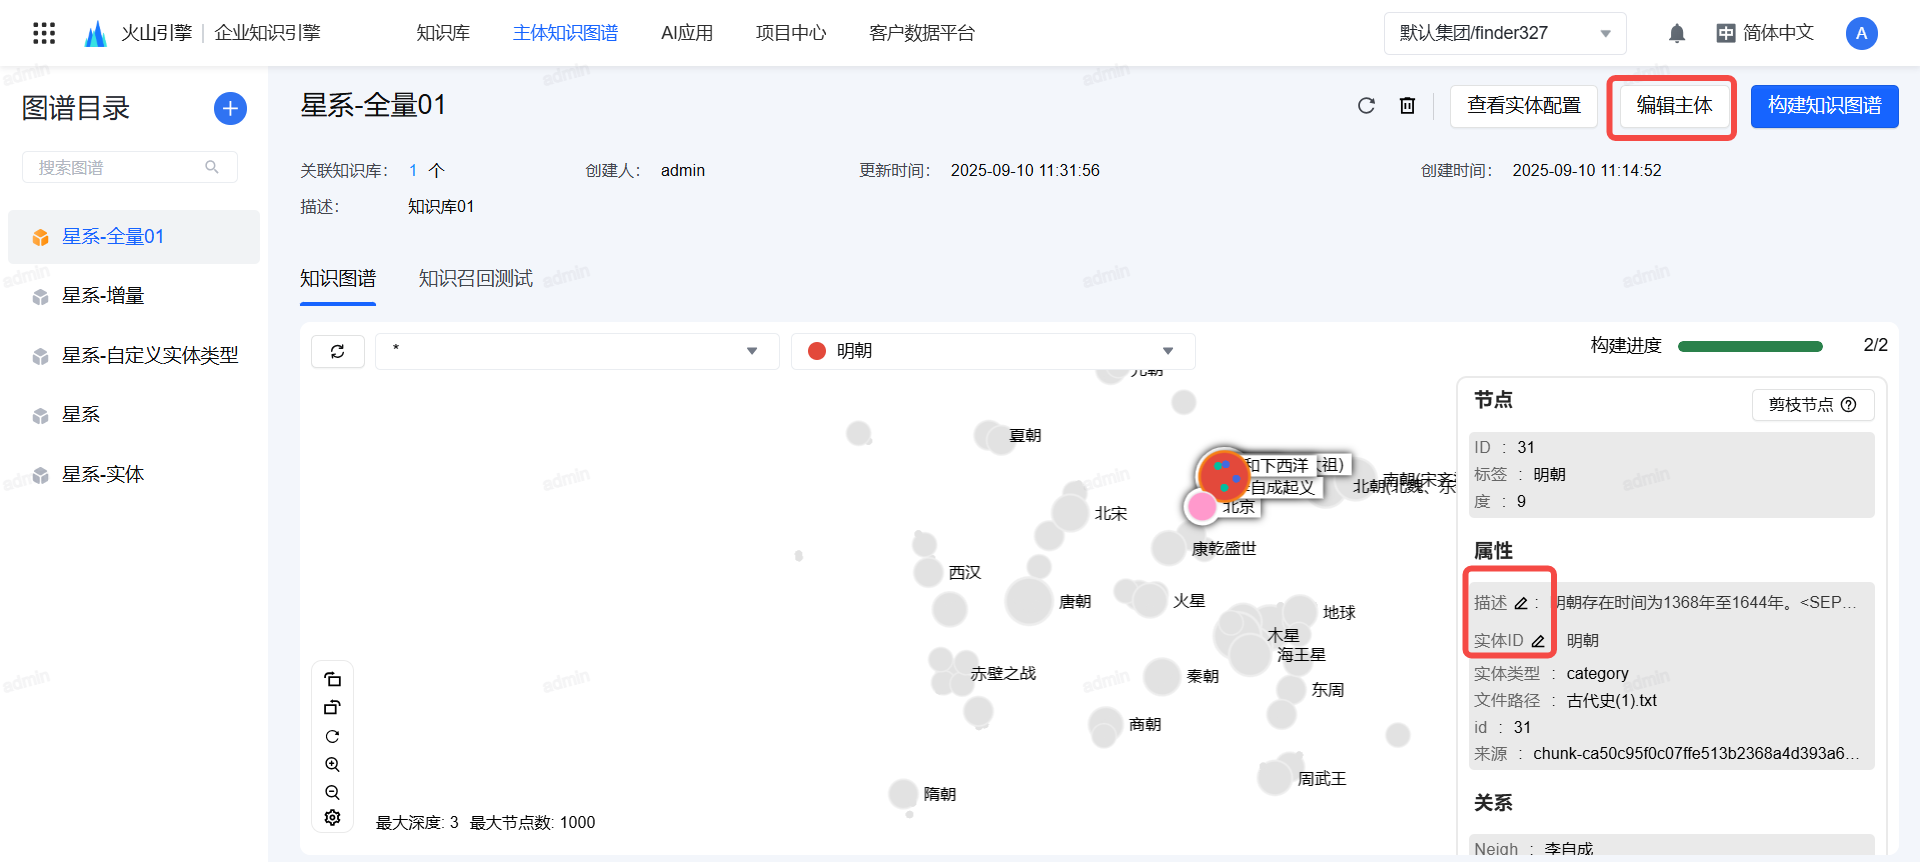Click the 唐朝 node label
The width and height of the screenshot is (1920, 862).
point(1075,601)
